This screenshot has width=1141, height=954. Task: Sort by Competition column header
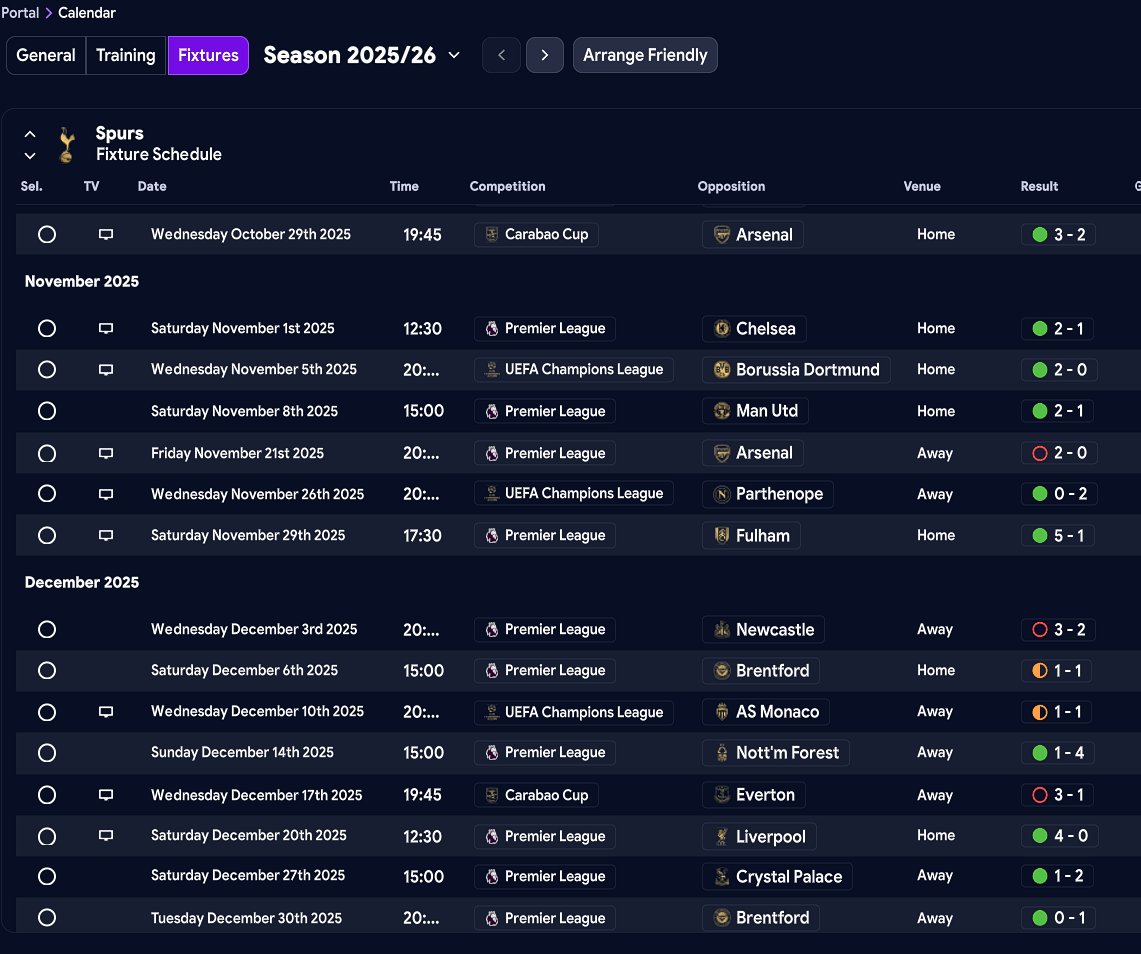coord(507,186)
